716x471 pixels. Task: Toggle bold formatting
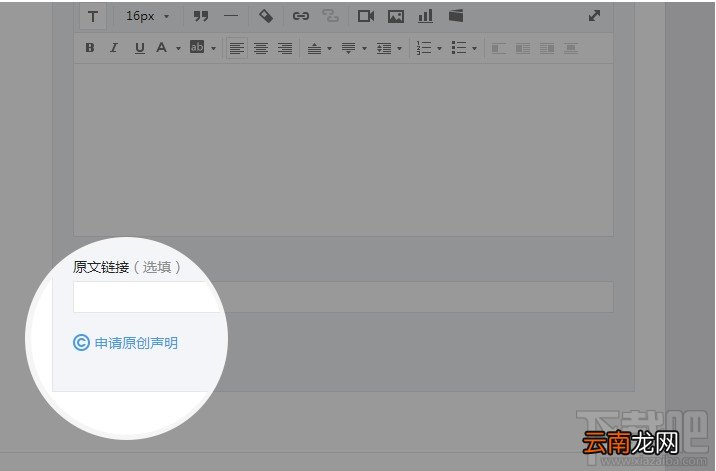[90, 48]
